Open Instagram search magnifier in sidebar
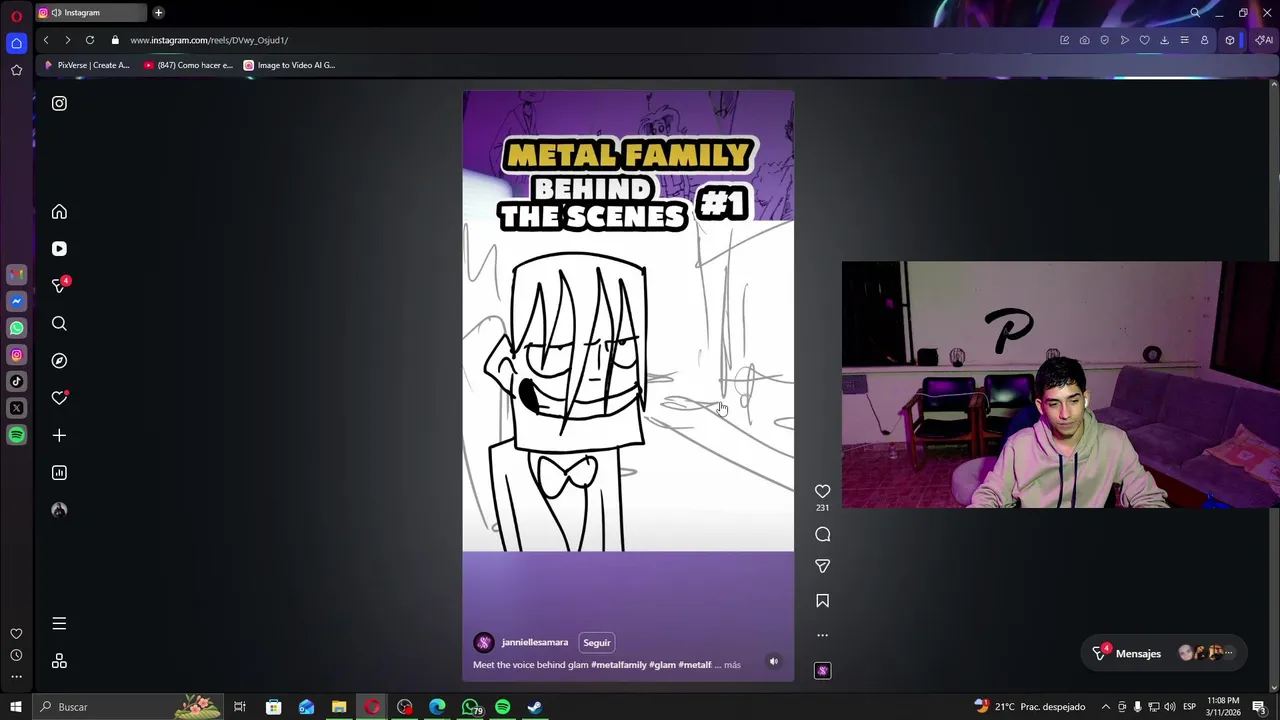Viewport: 1280px width, 720px height. click(x=59, y=323)
